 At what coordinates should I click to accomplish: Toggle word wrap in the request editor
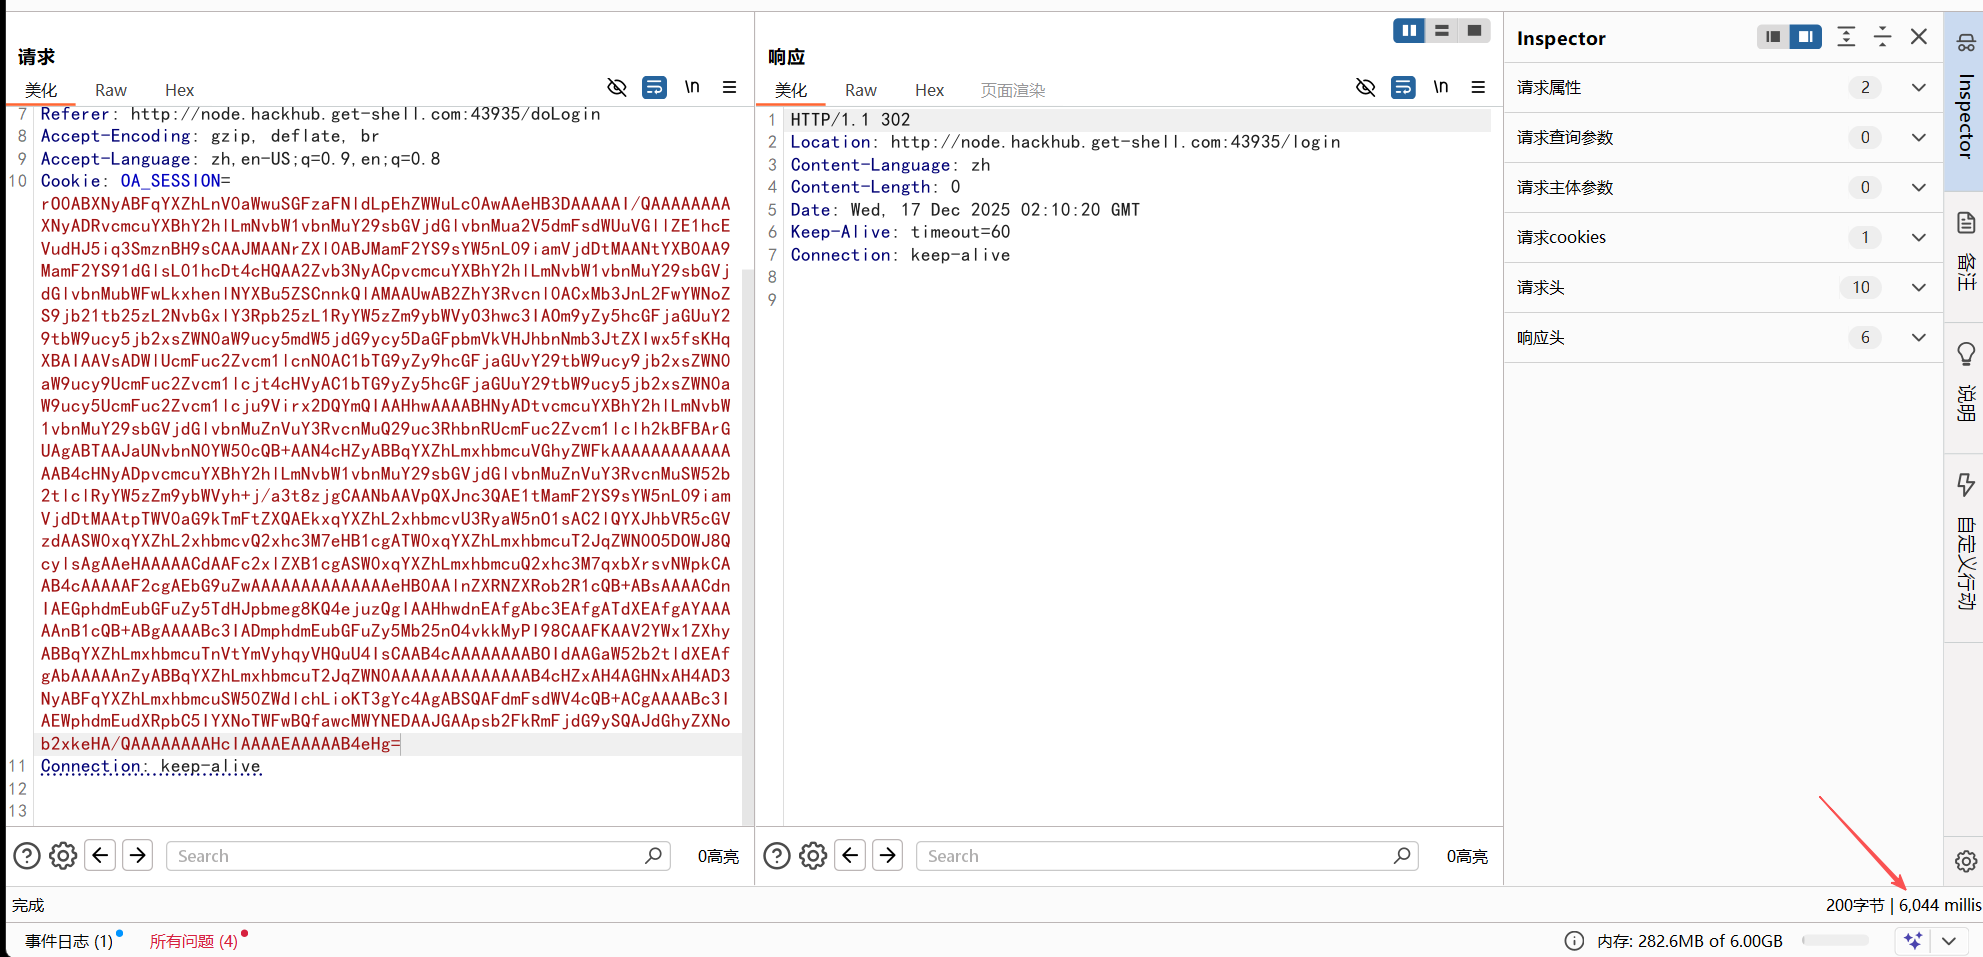click(655, 87)
